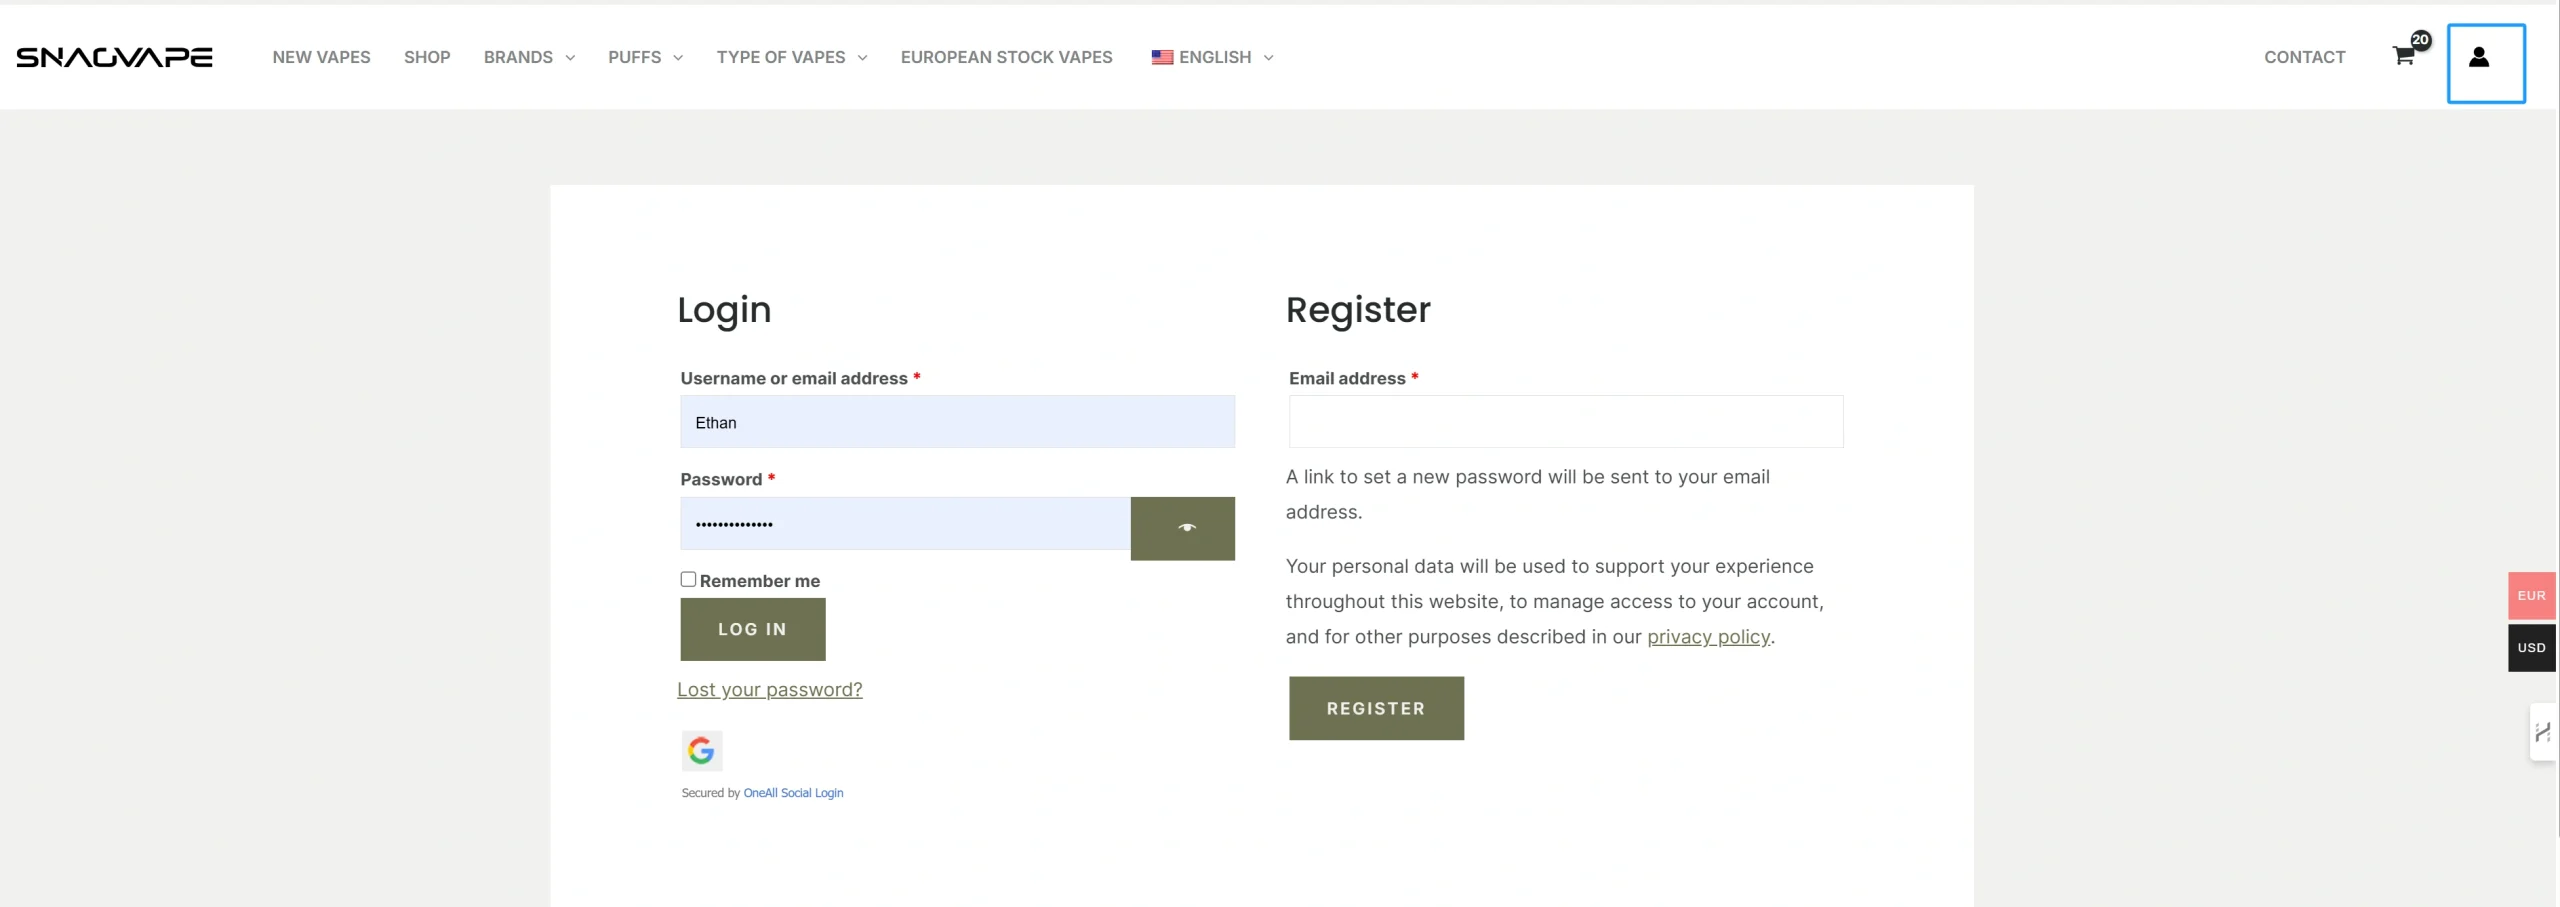Expand the Type of Vapes dropdown
Screen dimensions: 2560x907
pos(791,57)
